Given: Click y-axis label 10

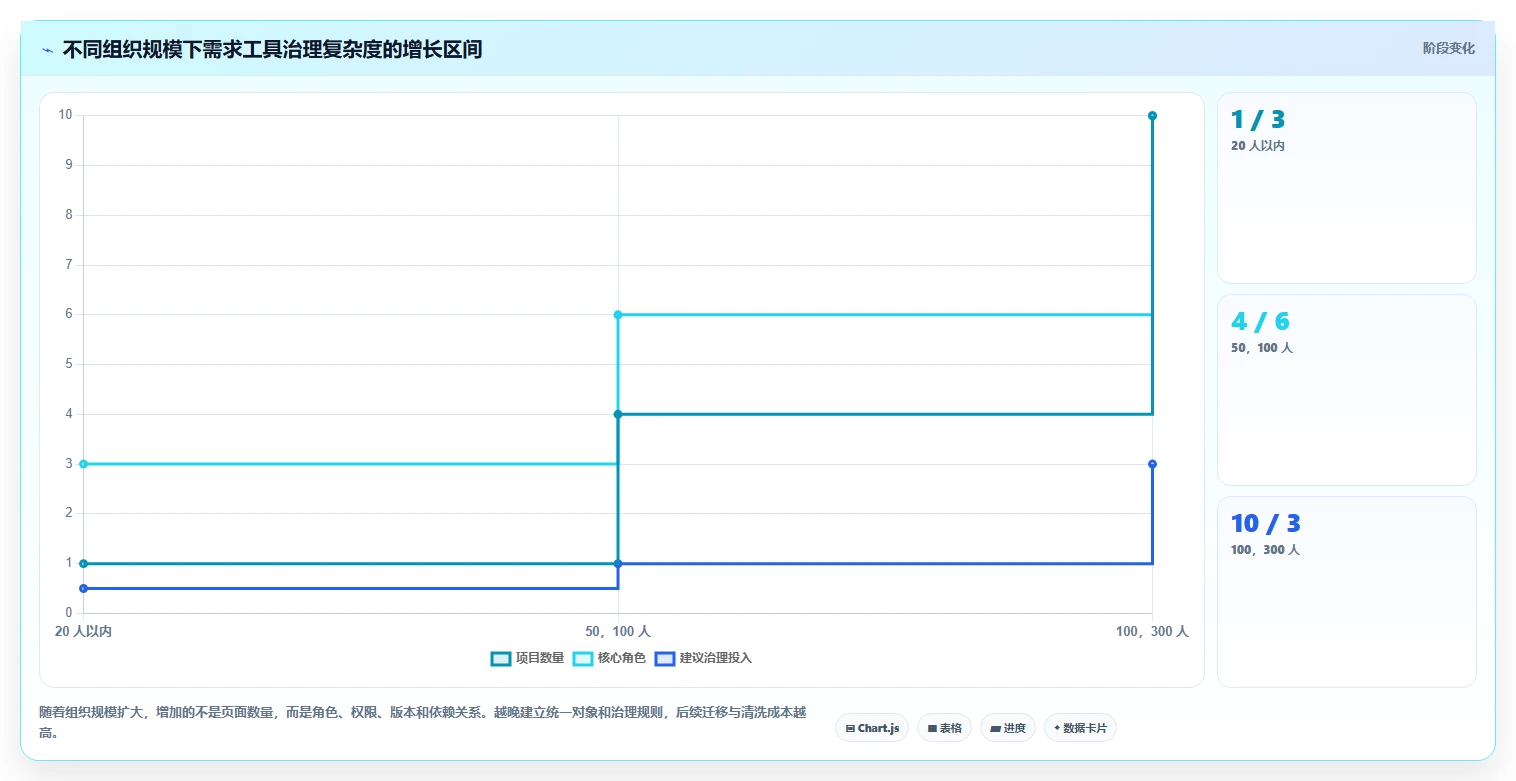Looking at the screenshot, I should [66, 115].
